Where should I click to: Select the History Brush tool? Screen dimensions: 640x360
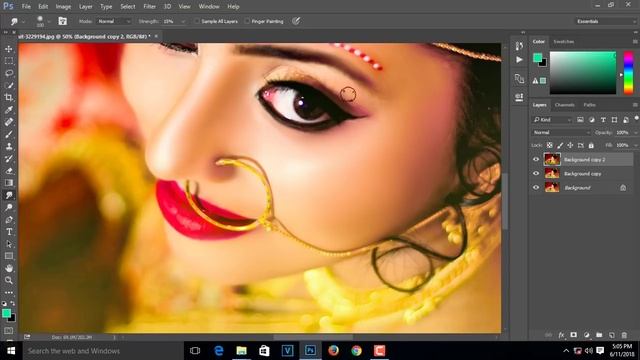pyautogui.click(x=9, y=159)
